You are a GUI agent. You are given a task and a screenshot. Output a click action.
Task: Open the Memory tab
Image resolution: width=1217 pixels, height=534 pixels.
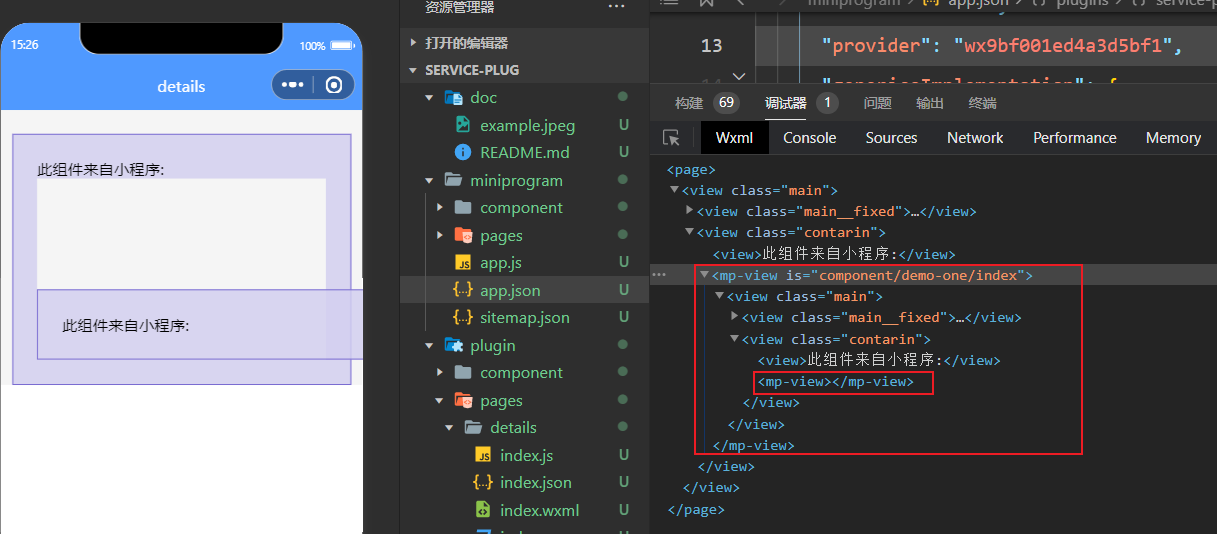[x=1173, y=138]
